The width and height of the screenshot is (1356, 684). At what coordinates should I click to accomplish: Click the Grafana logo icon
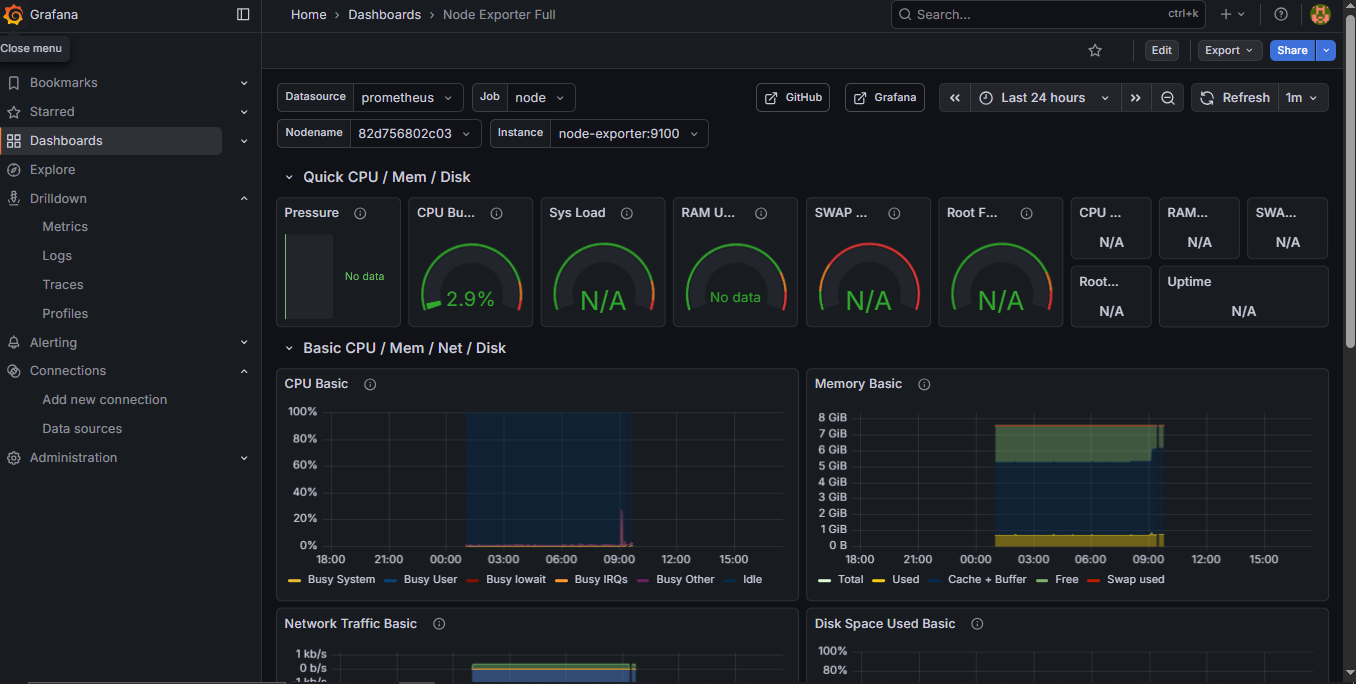[14, 14]
